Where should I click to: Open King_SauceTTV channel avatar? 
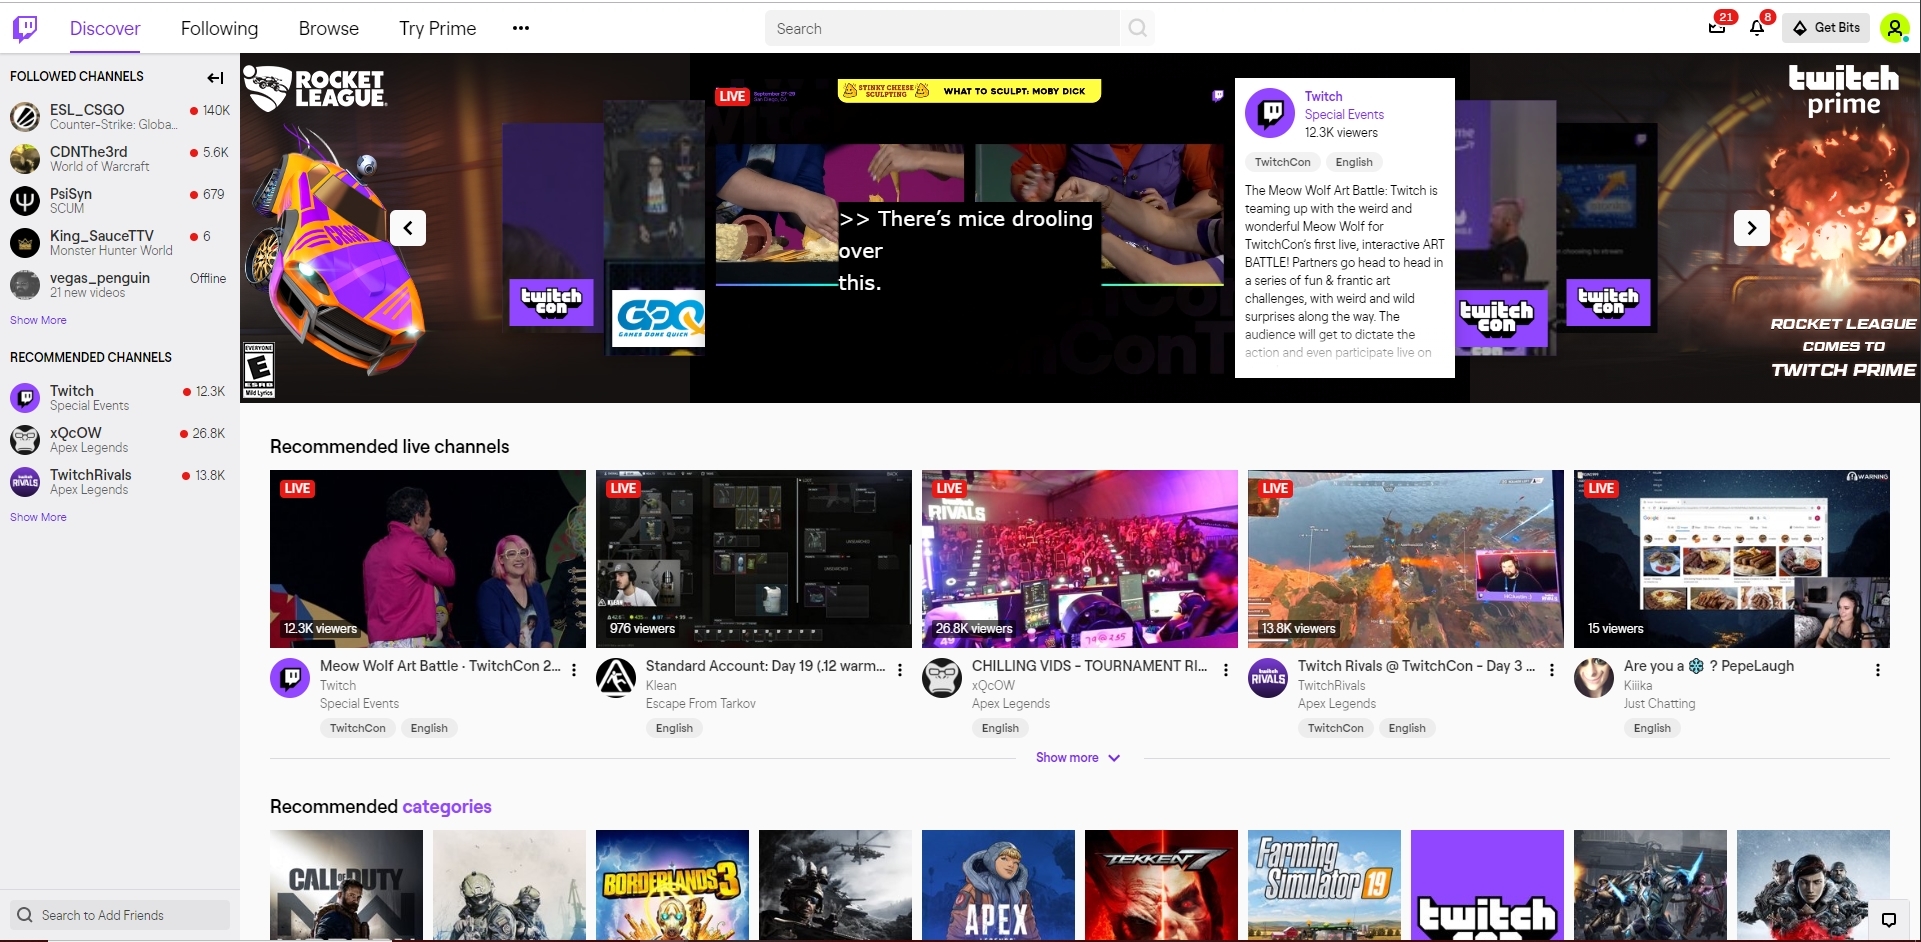25,243
